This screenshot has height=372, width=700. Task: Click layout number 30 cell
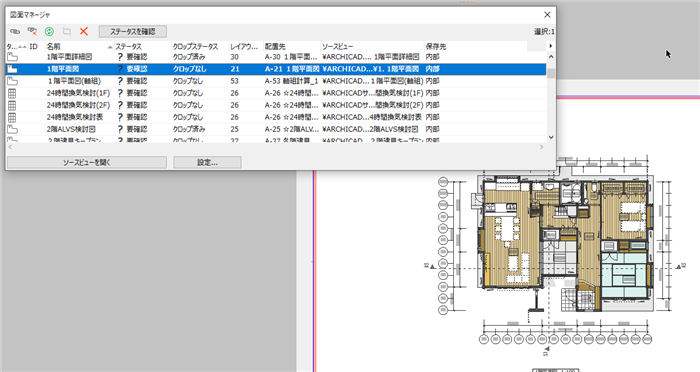(235, 57)
